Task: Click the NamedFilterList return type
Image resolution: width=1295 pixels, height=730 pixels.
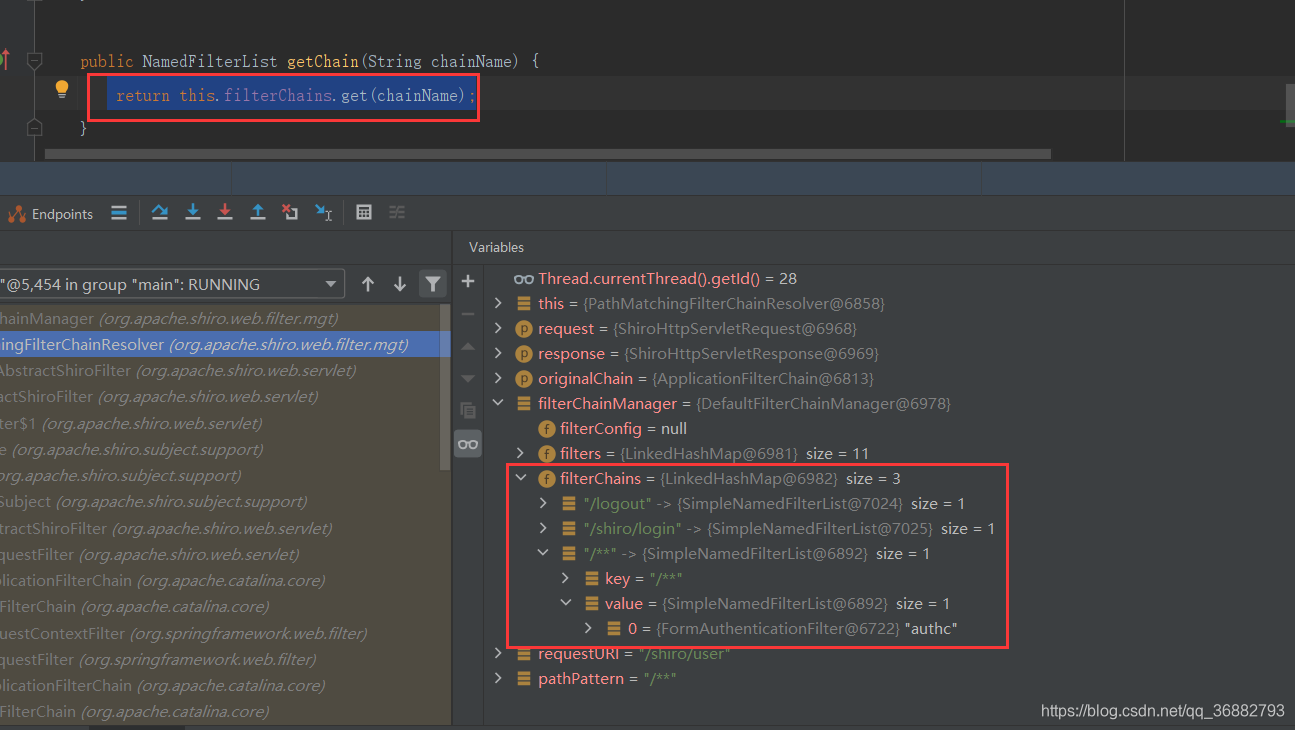Action: pyautogui.click(x=210, y=61)
